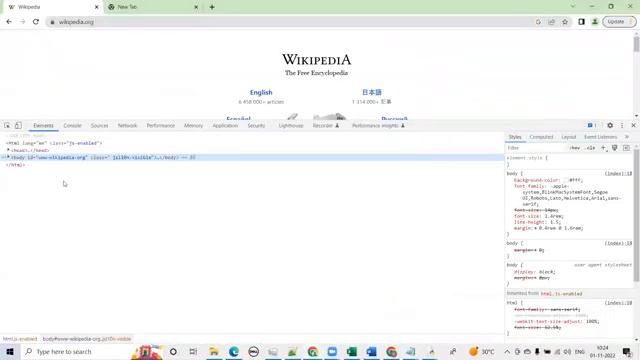Expand the body element node
The height and width of the screenshot is (360, 640).
click(x=8, y=157)
